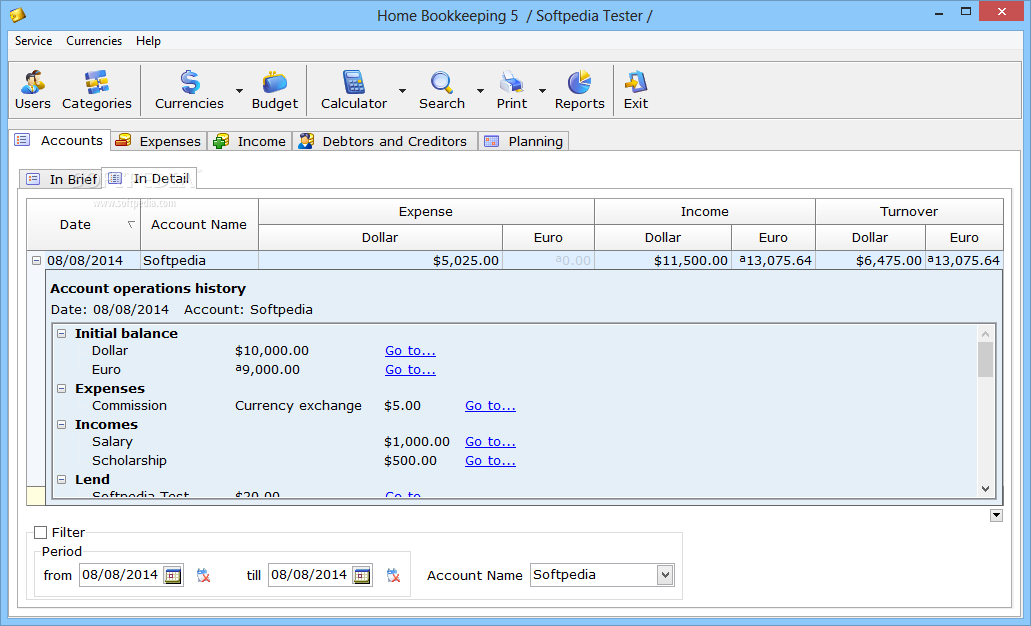The width and height of the screenshot is (1031, 626).
Task: Open the Search toolbar dropdown arrow
Action: [x=480, y=91]
